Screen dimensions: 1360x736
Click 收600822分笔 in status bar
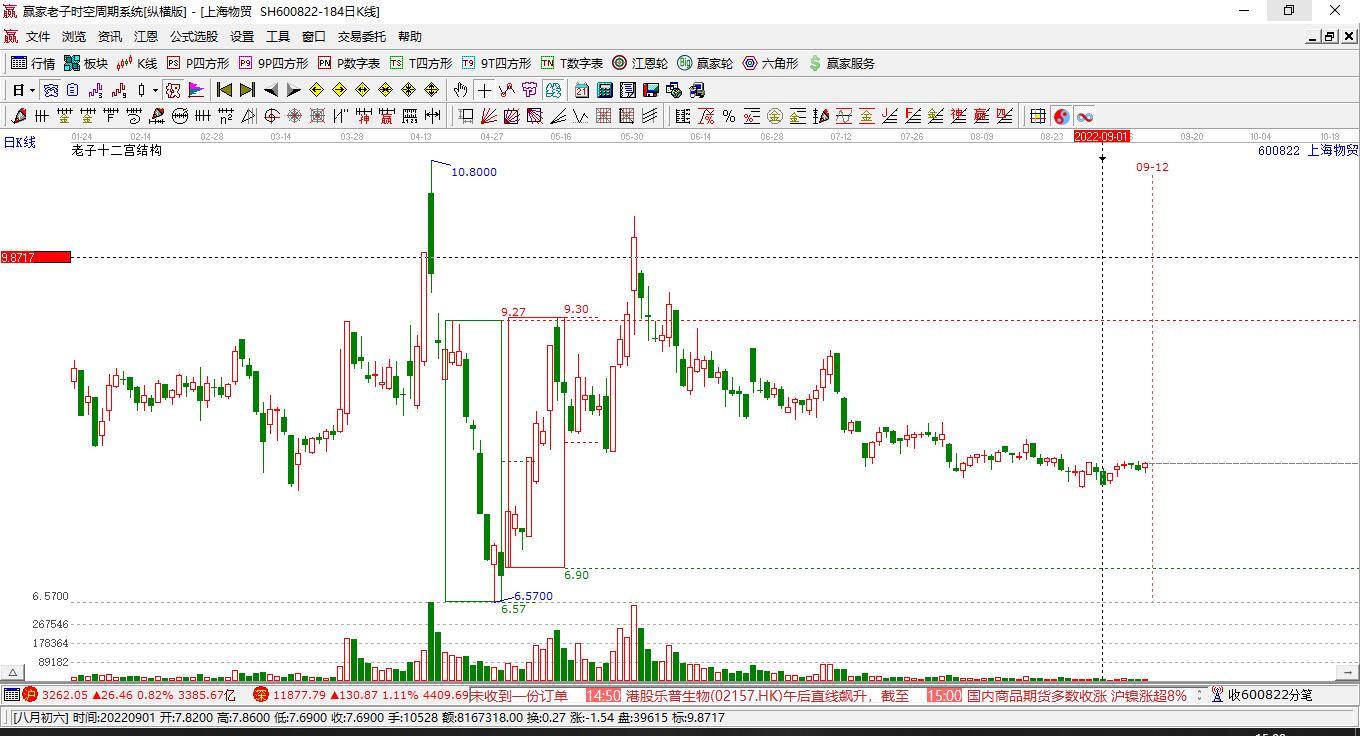tap(1270, 695)
